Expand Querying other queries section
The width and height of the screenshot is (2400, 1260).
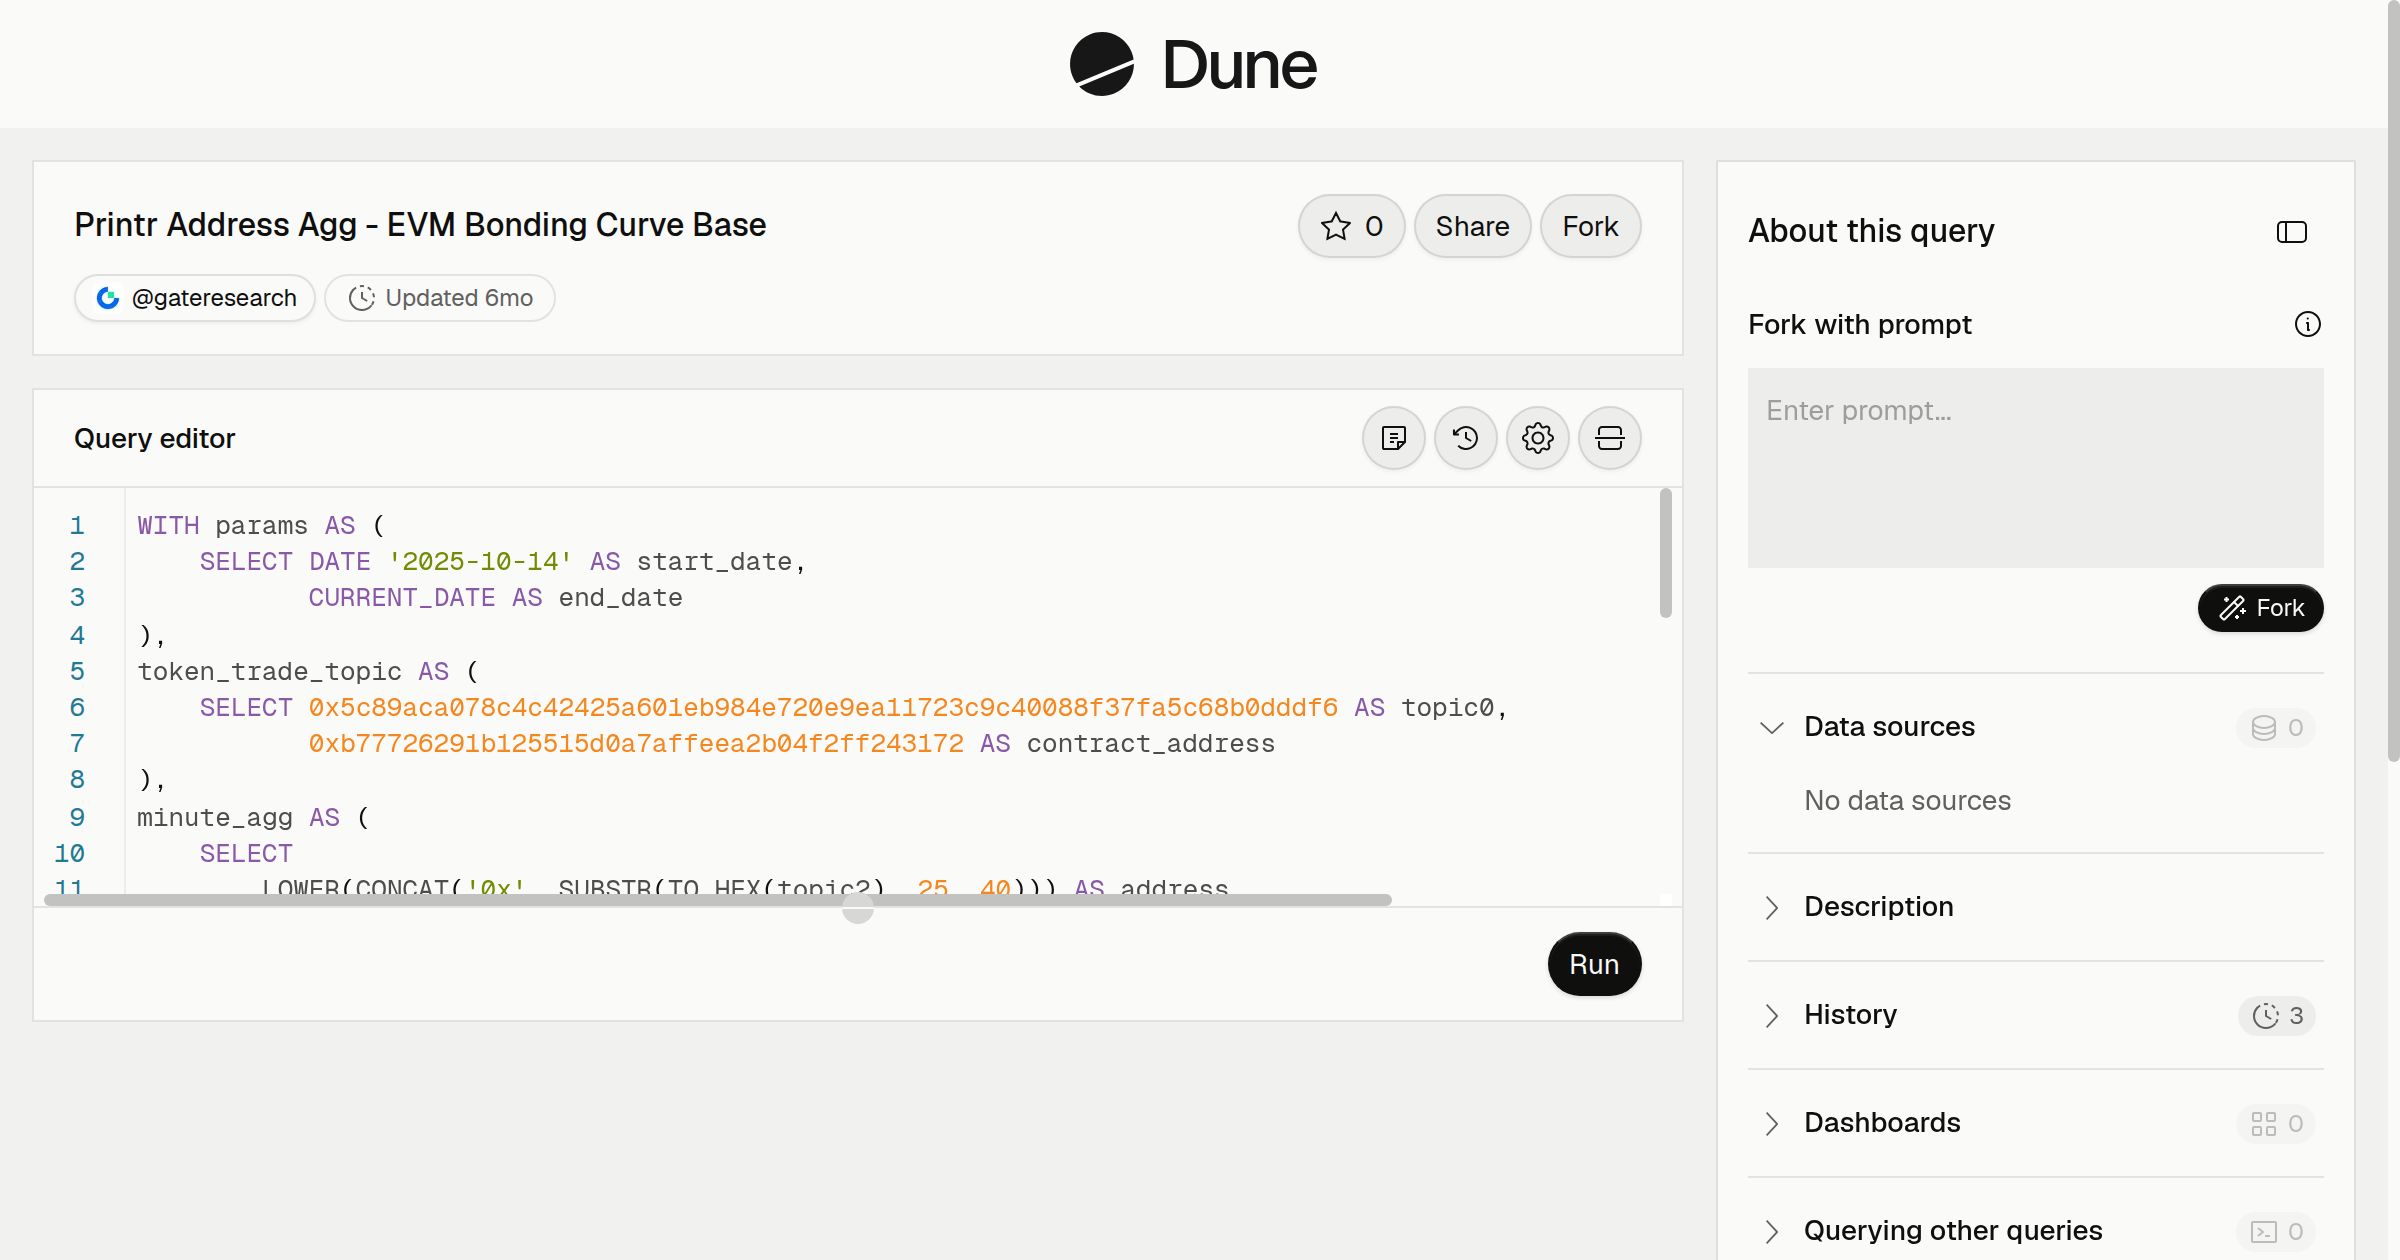click(x=1771, y=1231)
